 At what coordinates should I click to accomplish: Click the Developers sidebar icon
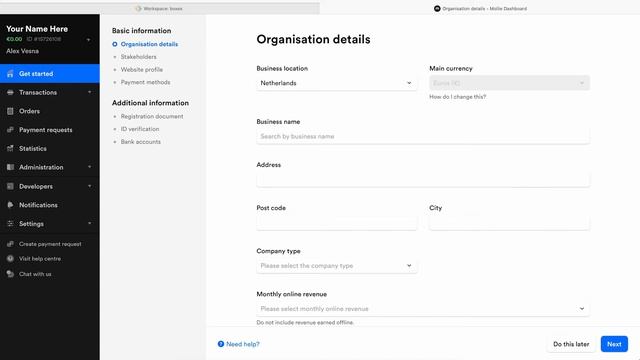tap(10, 186)
